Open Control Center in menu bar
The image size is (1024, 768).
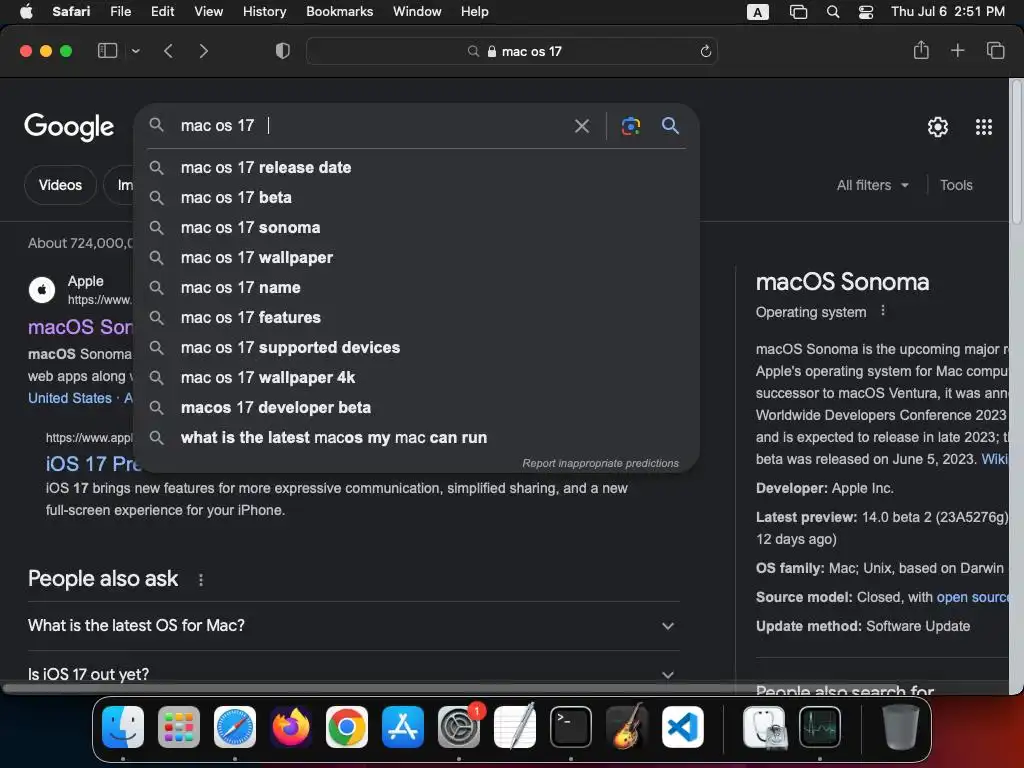click(866, 12)
